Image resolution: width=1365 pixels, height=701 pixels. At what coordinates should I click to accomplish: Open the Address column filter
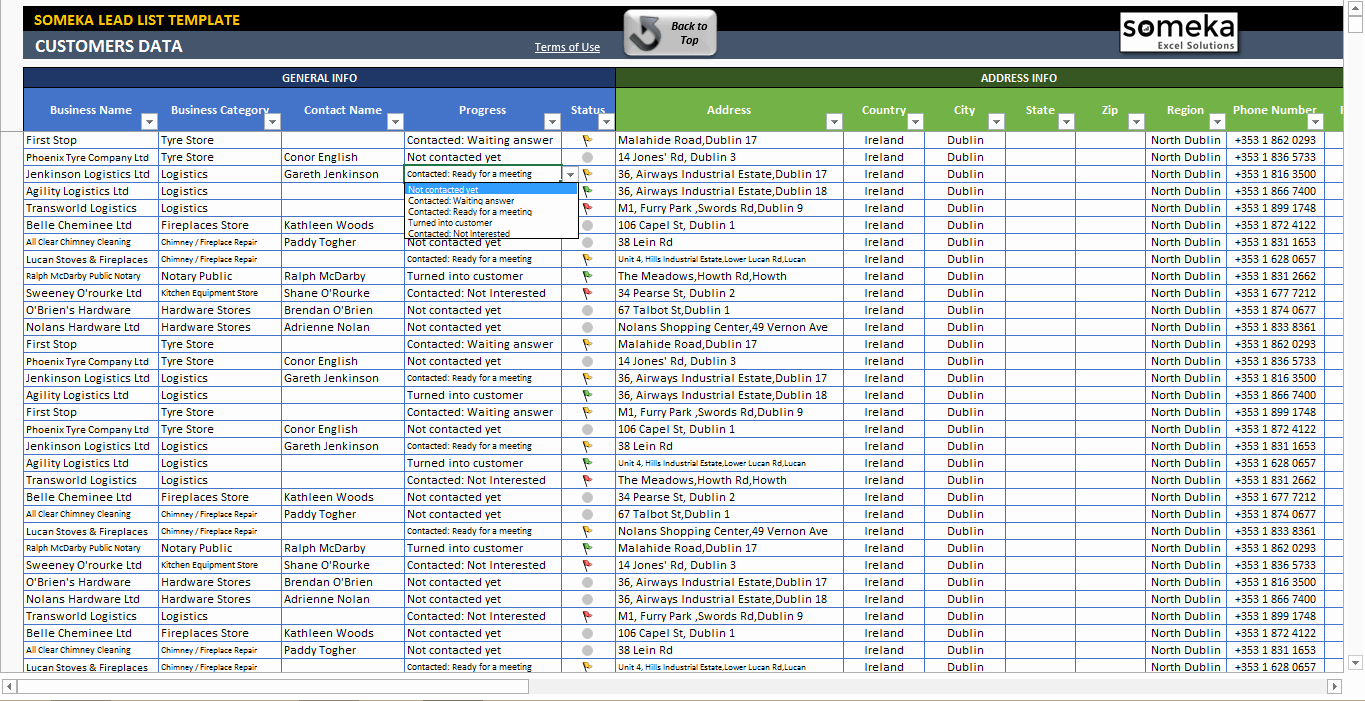834,122
